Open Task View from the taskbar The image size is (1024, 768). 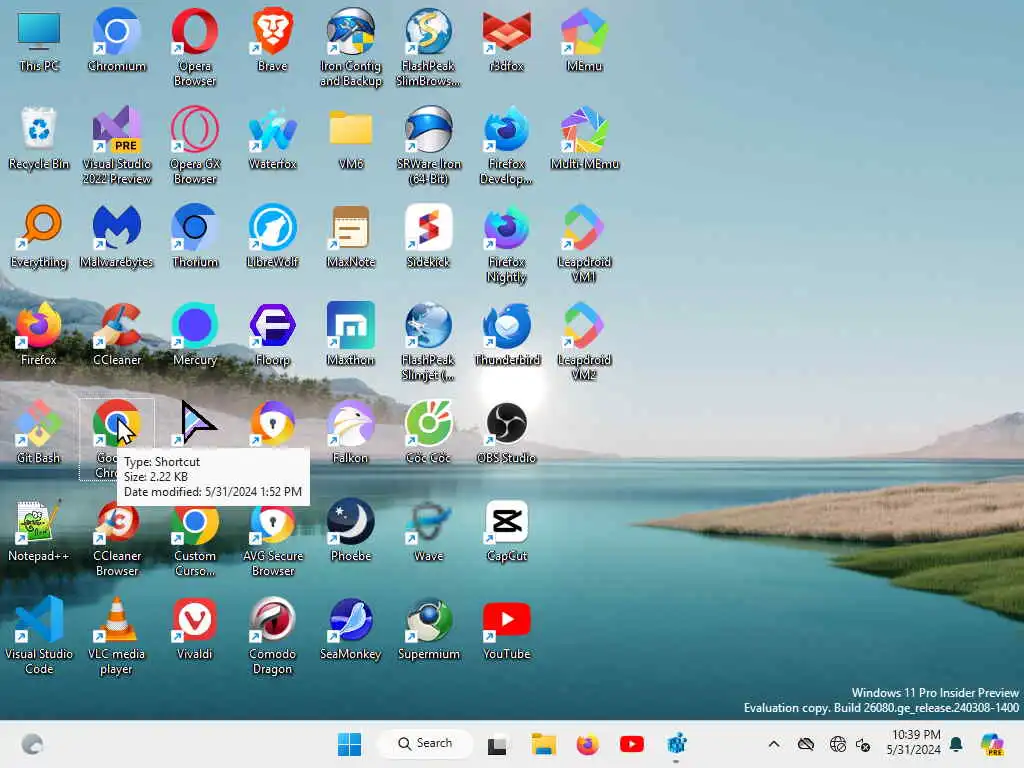[x=497, y=744]
